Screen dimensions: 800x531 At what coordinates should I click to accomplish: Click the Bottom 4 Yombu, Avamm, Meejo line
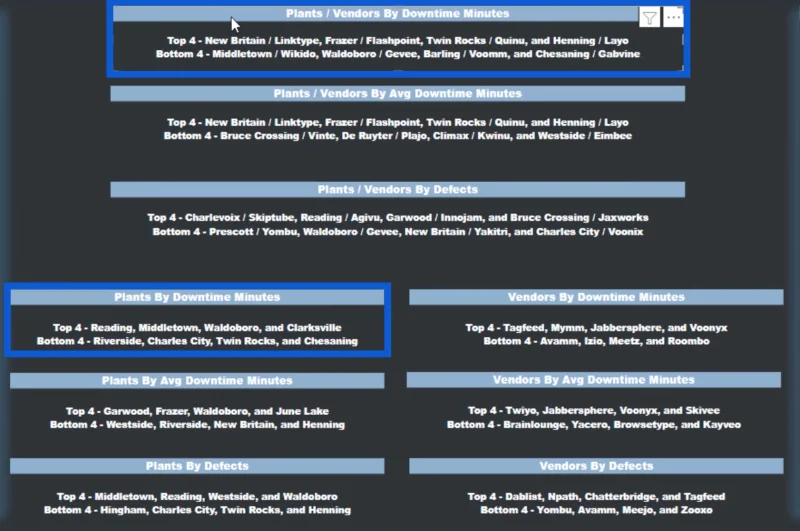tap(596, 510)
